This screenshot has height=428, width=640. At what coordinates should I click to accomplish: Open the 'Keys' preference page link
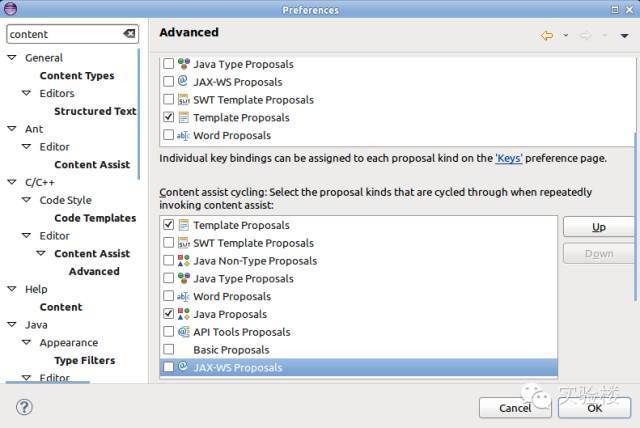coord(509,158)
